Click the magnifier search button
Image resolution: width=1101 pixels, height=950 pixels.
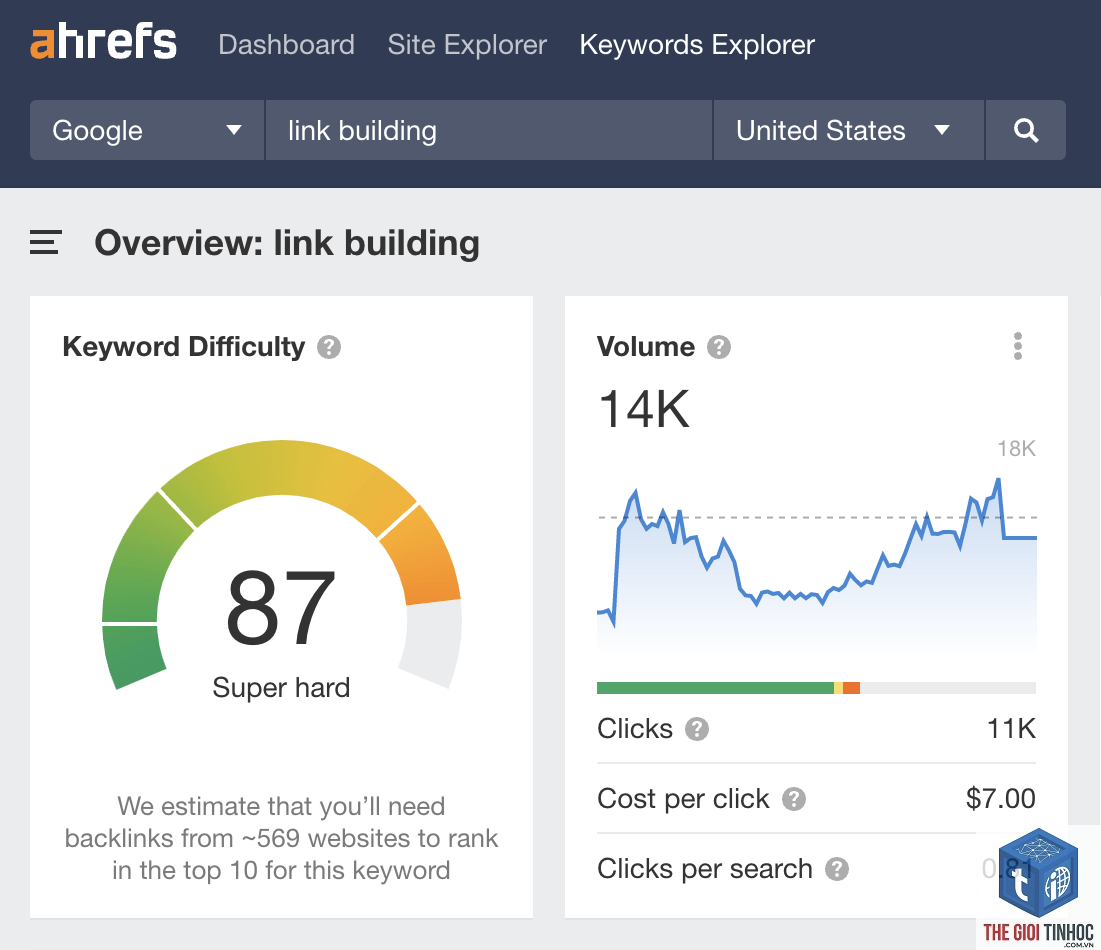(x=1026, y=130)
